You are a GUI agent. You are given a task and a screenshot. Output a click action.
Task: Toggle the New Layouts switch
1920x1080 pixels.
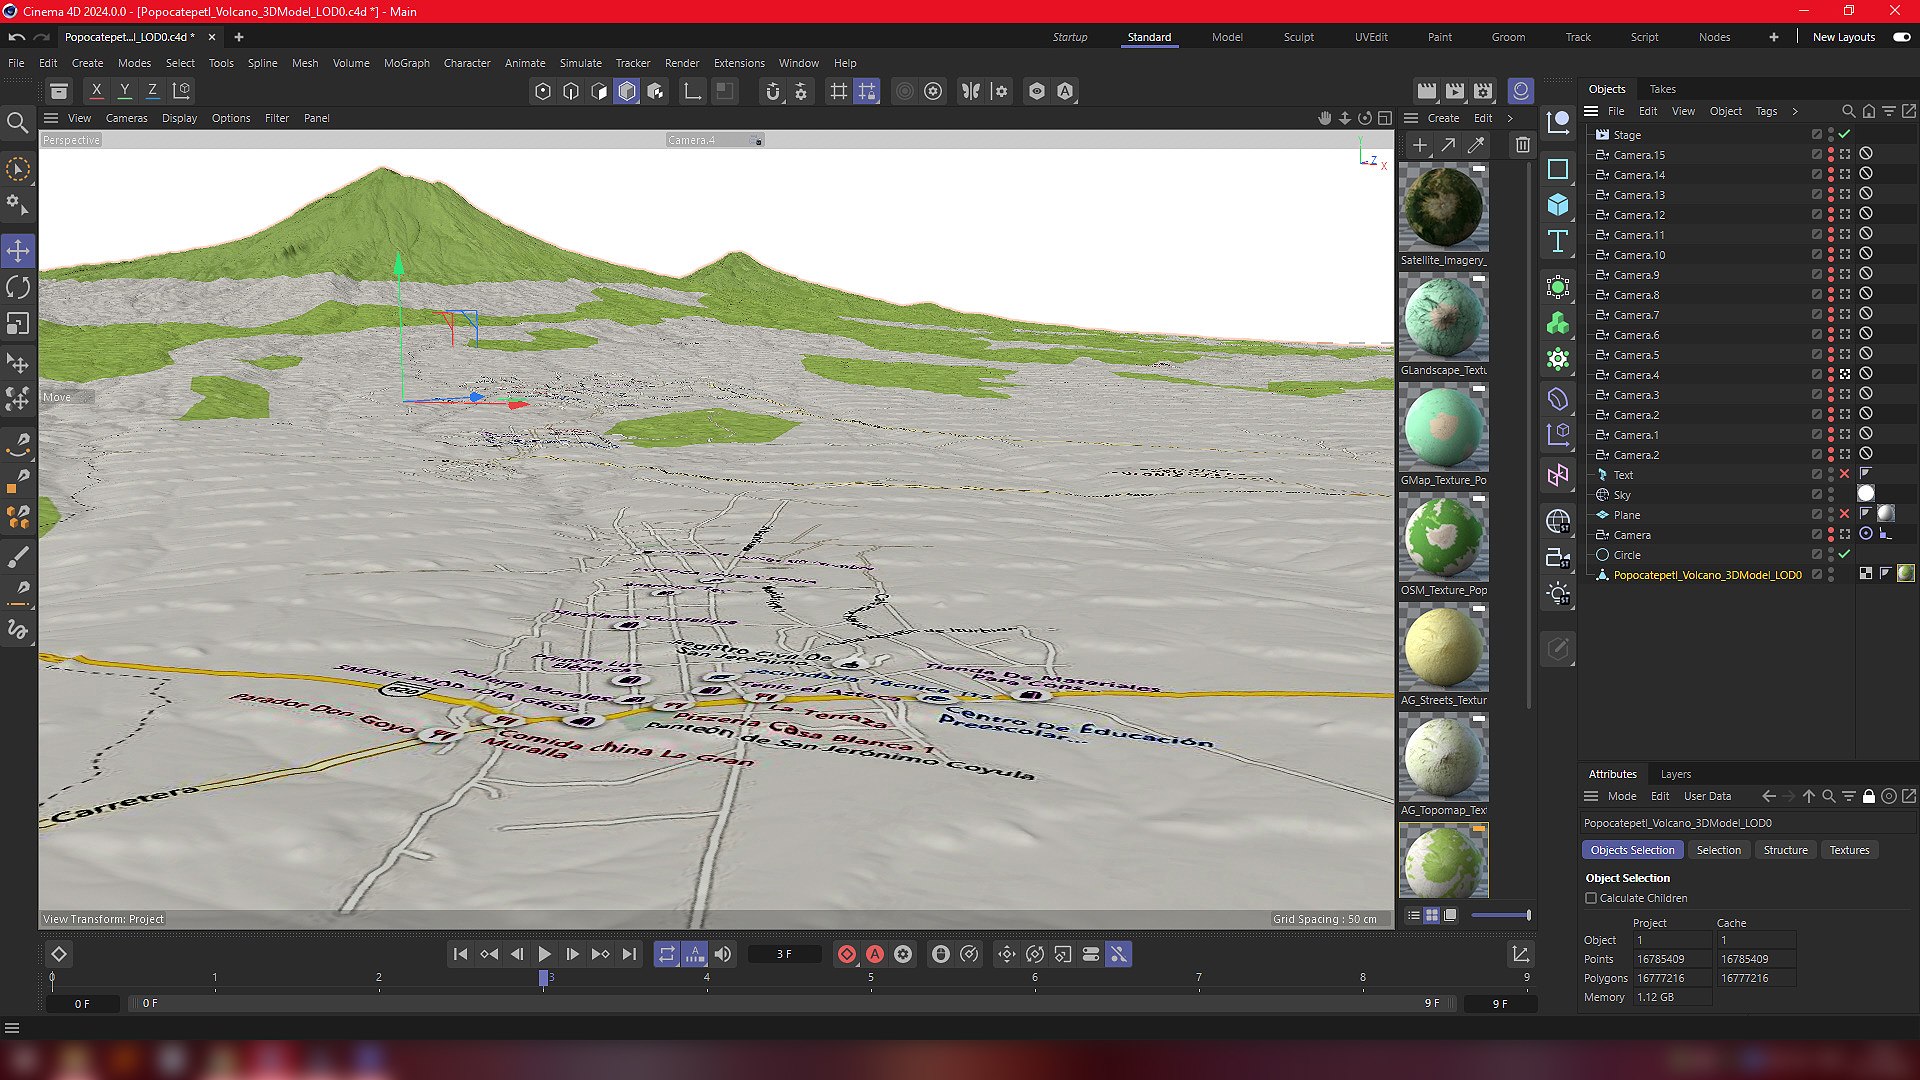tap(1902, 37)
